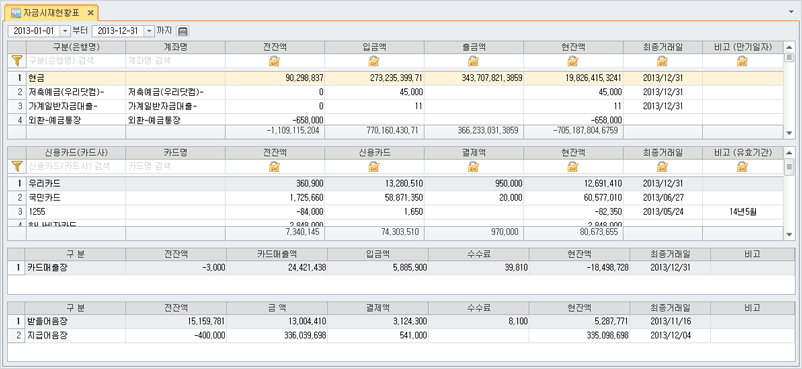Sort by 수수료 header in 카드매출장 table
Screen dimensions: 802x369
coord(480,254)
